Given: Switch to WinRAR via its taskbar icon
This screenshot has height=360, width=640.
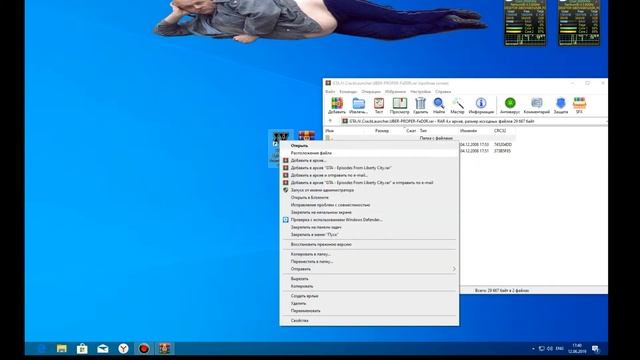Looking at the screenshot, I should 164,349.
